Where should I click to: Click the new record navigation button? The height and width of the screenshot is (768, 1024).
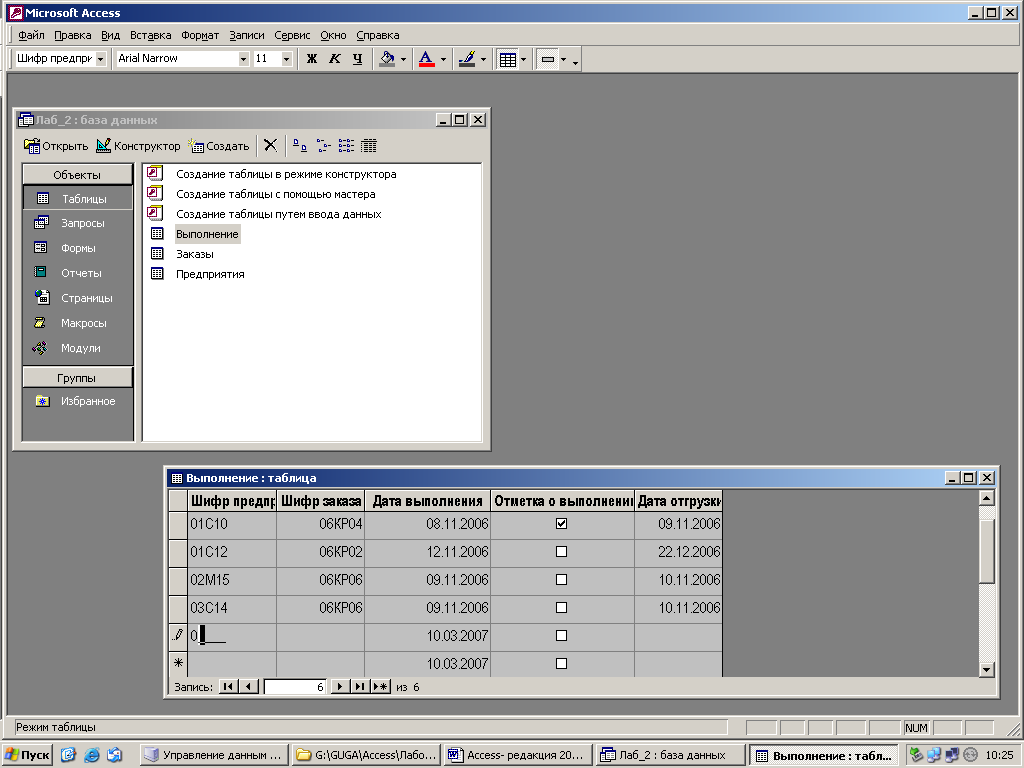coord(381,686)
